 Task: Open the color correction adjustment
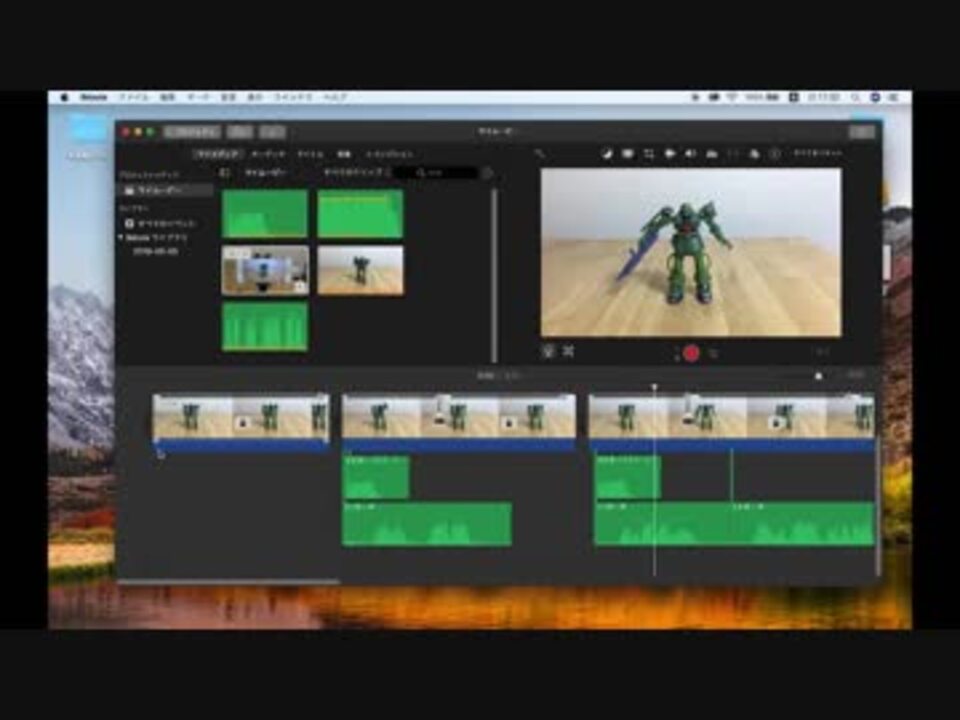(628, 154)
